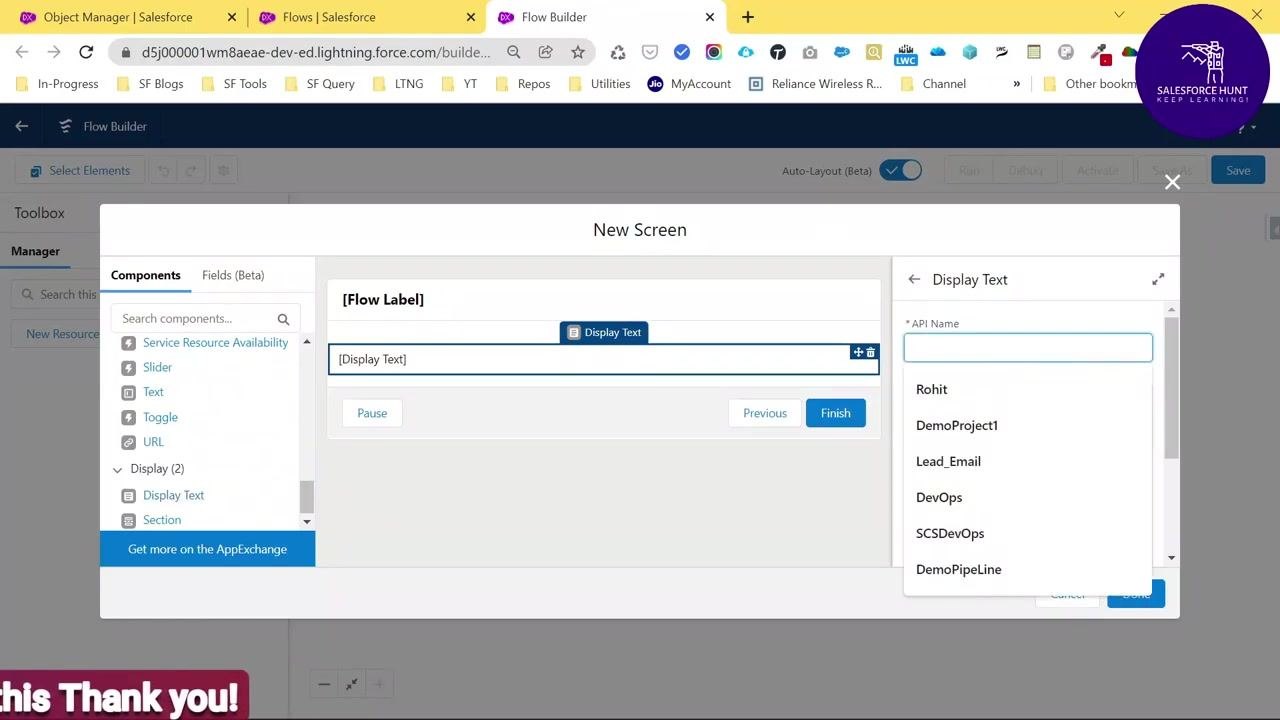The width and height of the screenshot is (1280, 720).
Task: Click the move handle icon on Display Text
Action: coord(858,352)
